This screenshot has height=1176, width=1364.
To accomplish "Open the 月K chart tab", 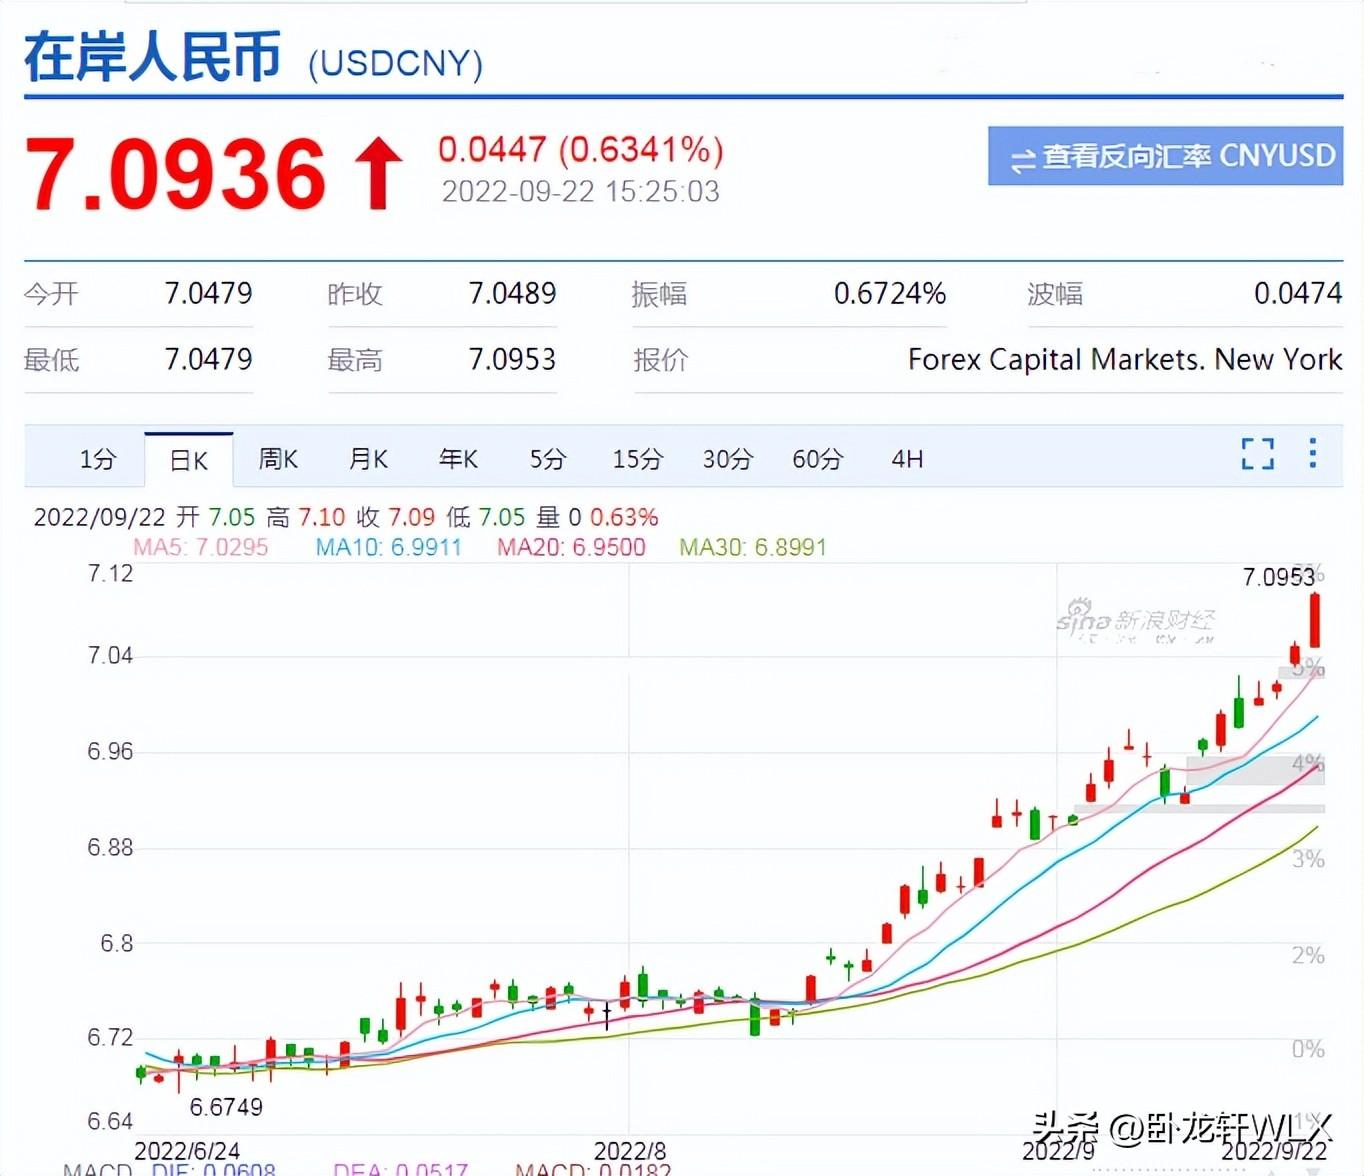I will point(368,459).
